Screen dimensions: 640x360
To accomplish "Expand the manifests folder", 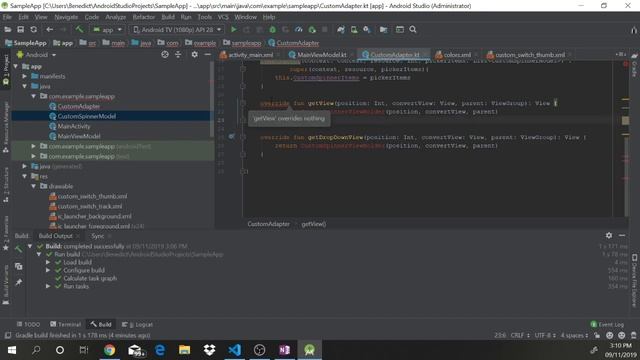I will (25, 76).
